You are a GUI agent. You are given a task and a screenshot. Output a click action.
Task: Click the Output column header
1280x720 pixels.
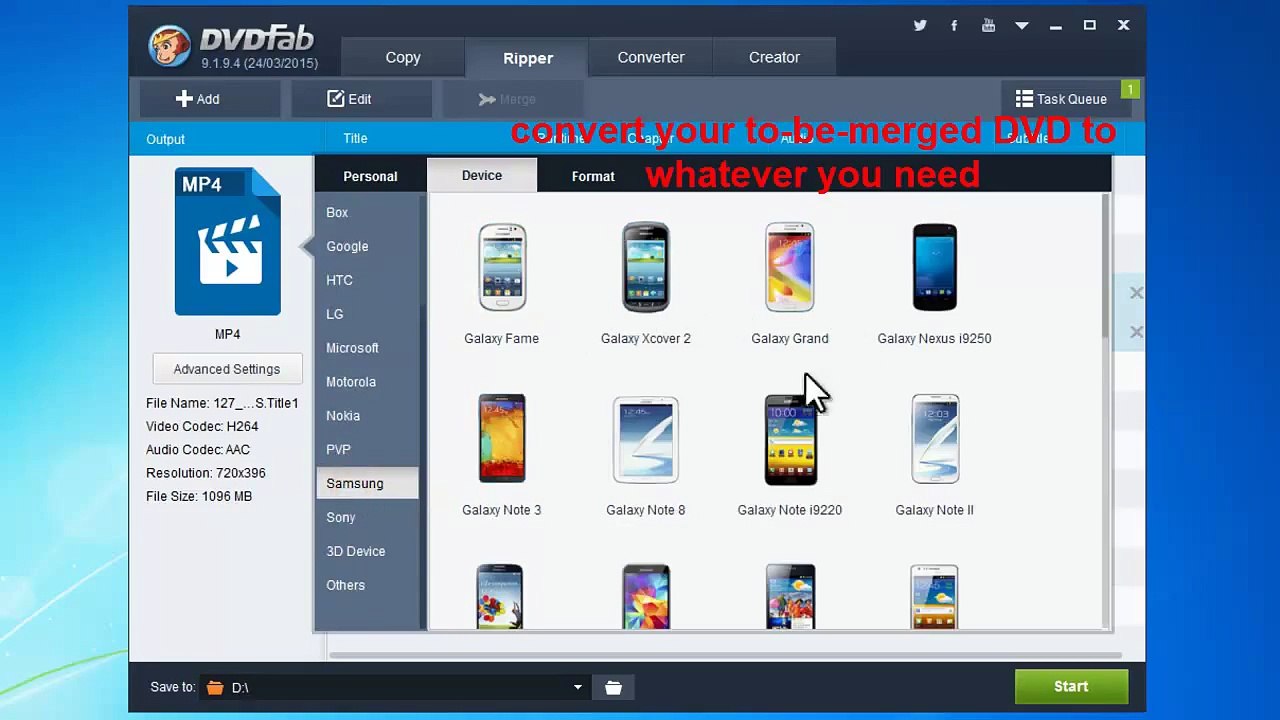point(166,139)
